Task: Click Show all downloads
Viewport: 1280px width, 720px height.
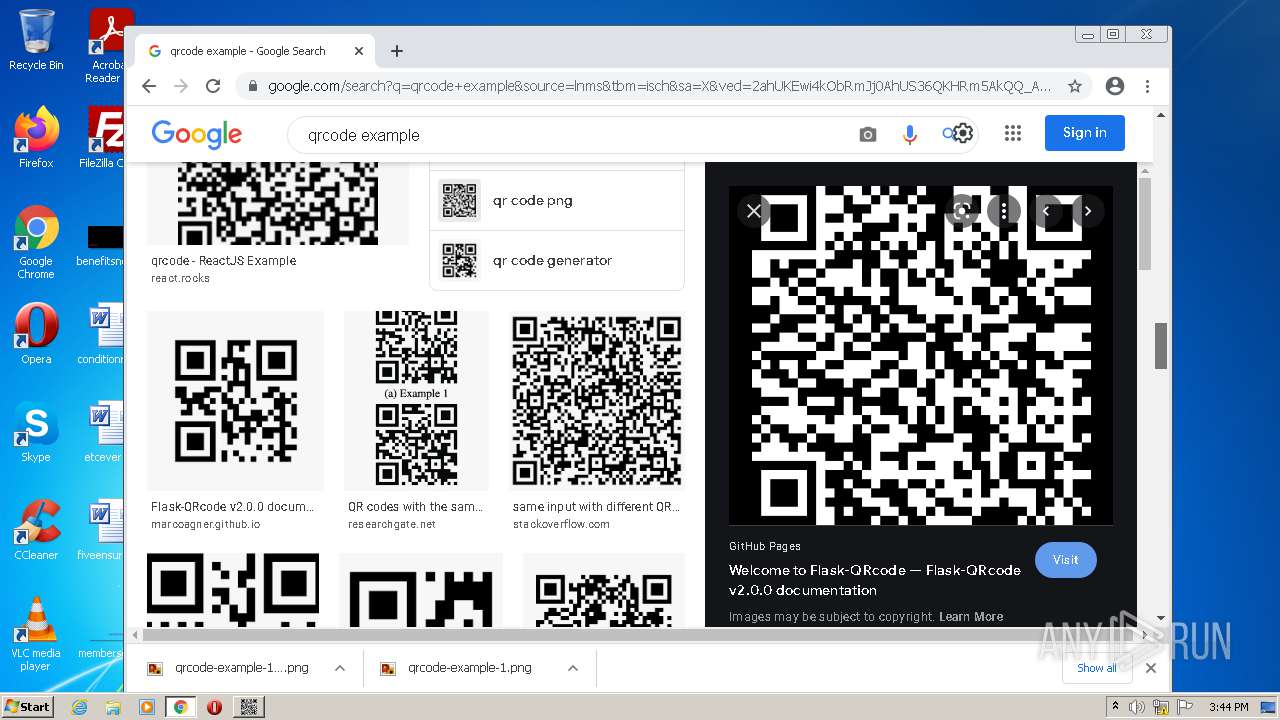Action: point(1097,668)
